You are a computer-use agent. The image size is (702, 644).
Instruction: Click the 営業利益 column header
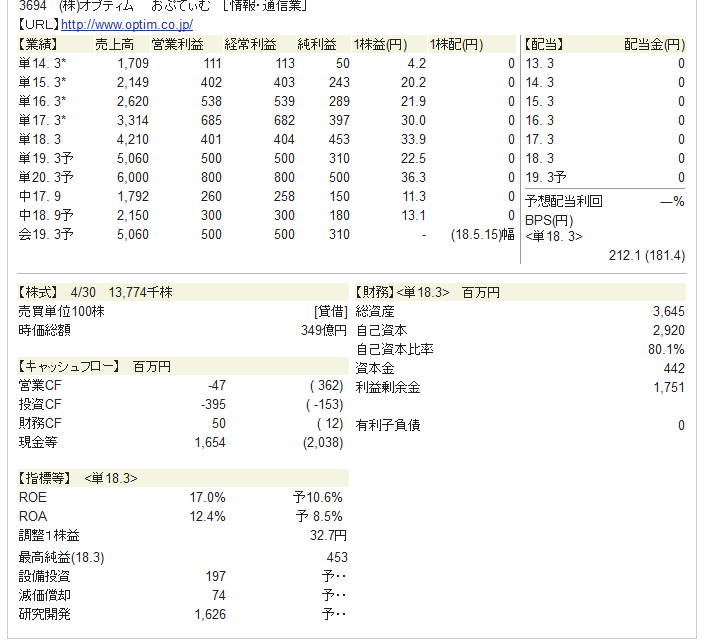tap(177, 45)
